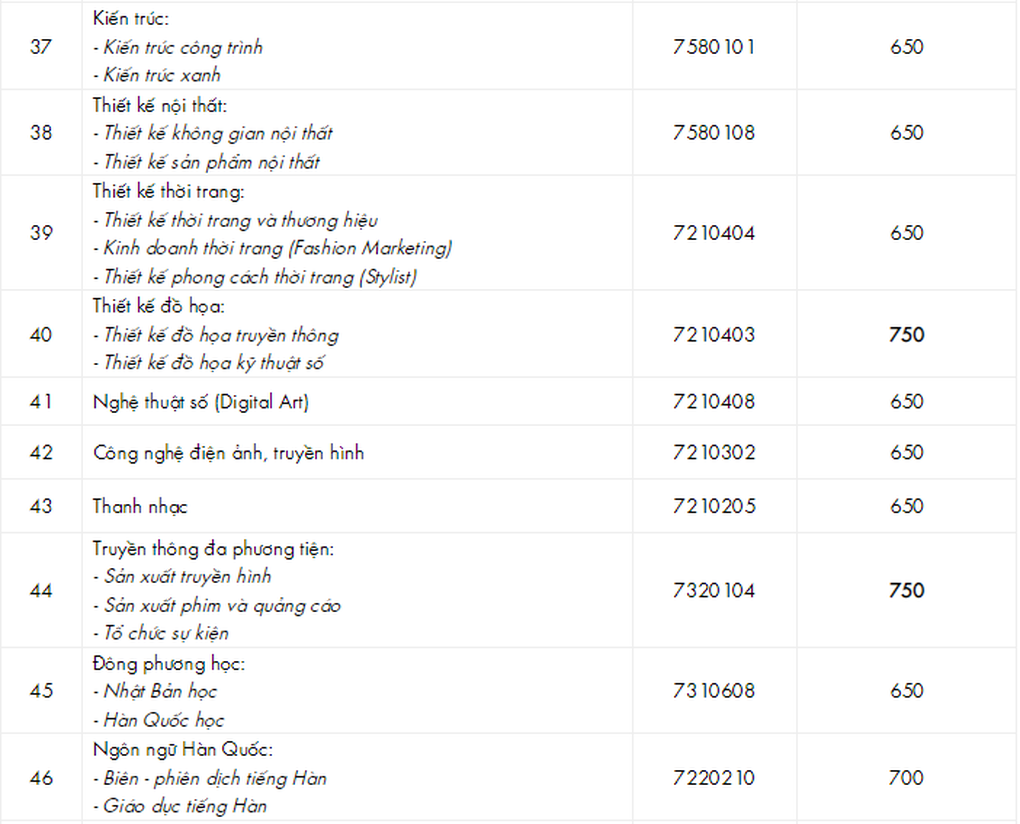Click the Kiến trúc major name
Viewport: 1020px width, 824px height.
click(131, 18)
